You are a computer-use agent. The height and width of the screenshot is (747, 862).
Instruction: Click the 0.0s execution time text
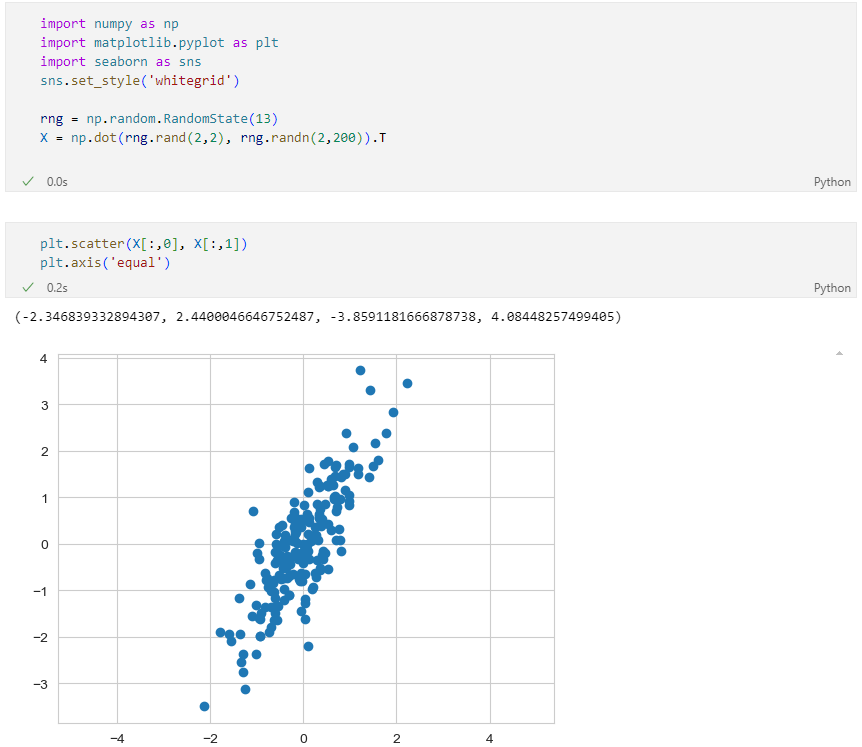point(57,182)
